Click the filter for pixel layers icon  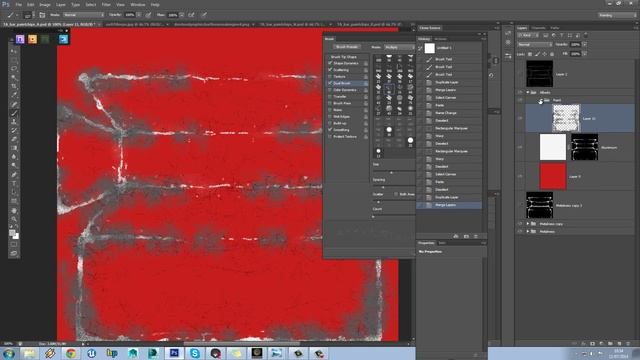click(x=546, y=36)
